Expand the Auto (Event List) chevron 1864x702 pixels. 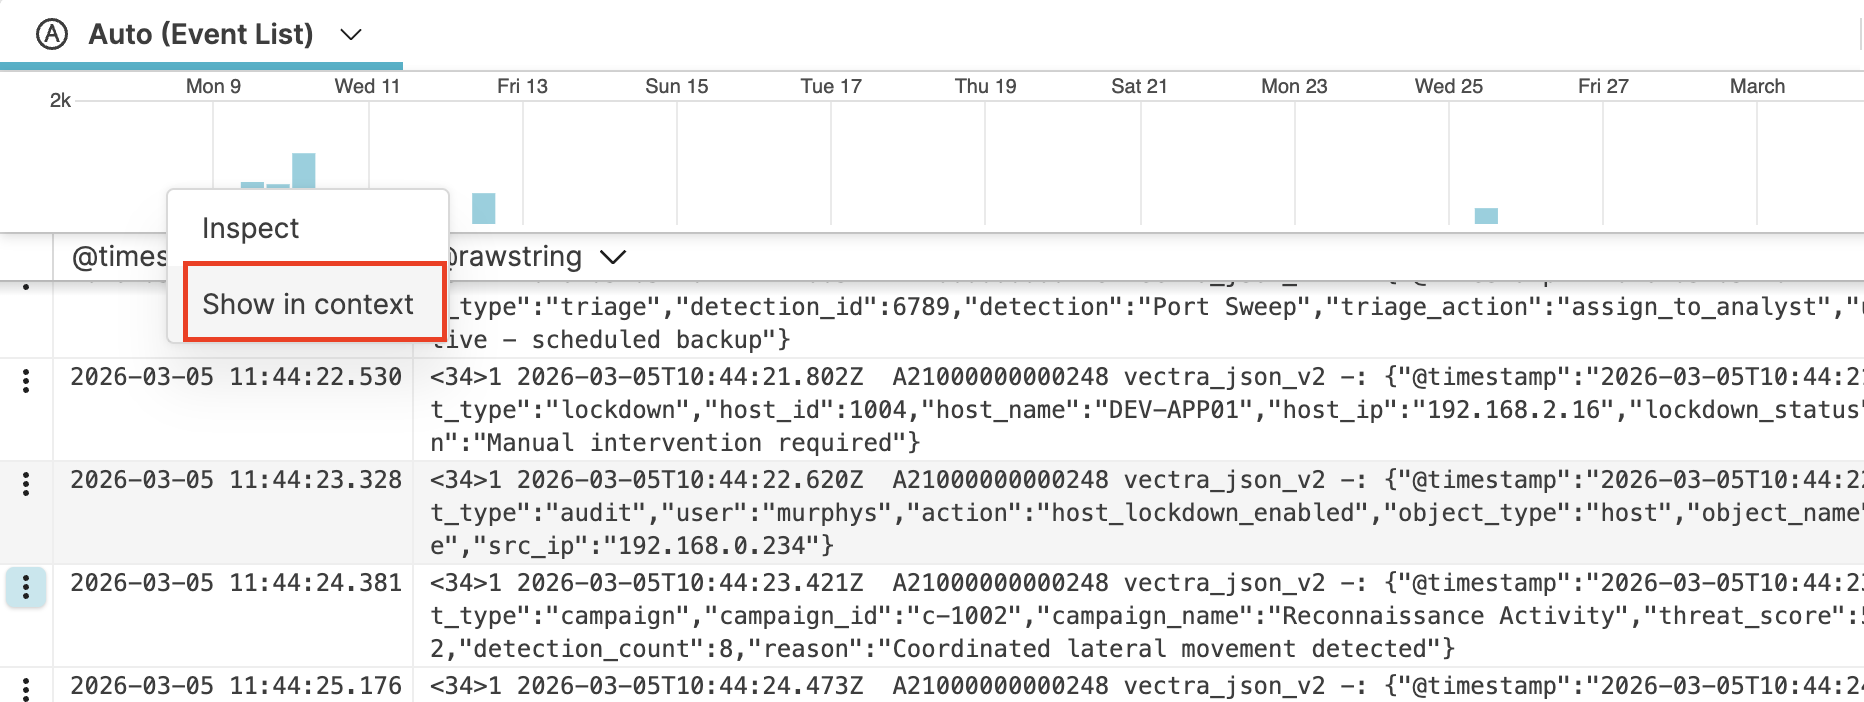point(350,34)
